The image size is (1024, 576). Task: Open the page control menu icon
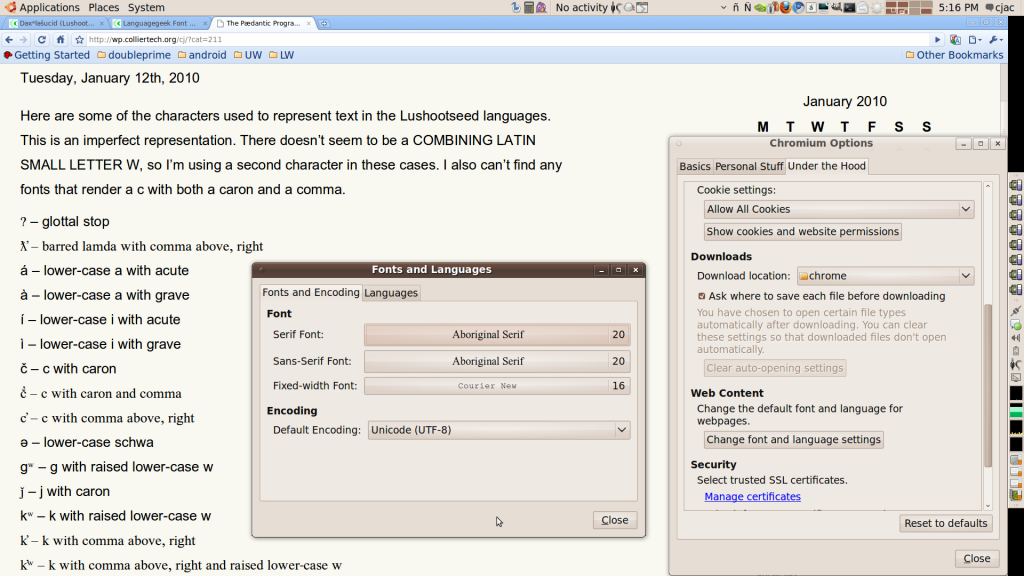click(x=974, y=39)
